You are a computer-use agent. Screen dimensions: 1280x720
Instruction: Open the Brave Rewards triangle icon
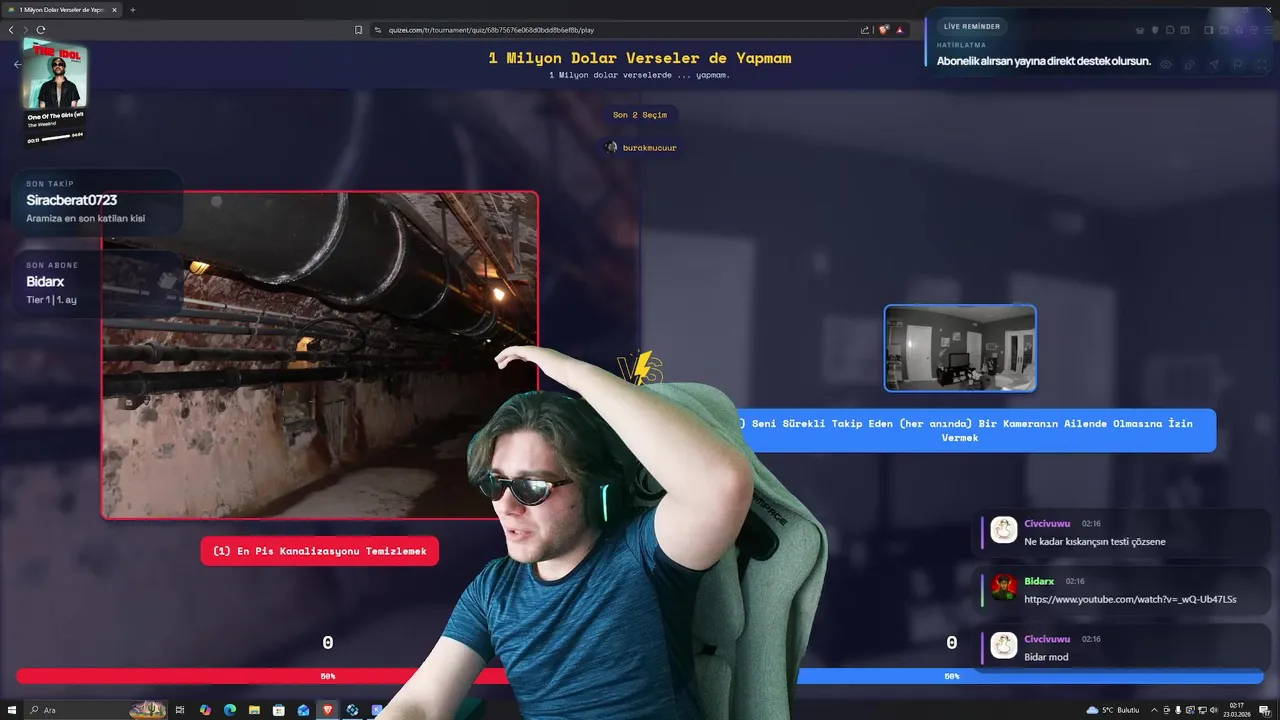900,30
